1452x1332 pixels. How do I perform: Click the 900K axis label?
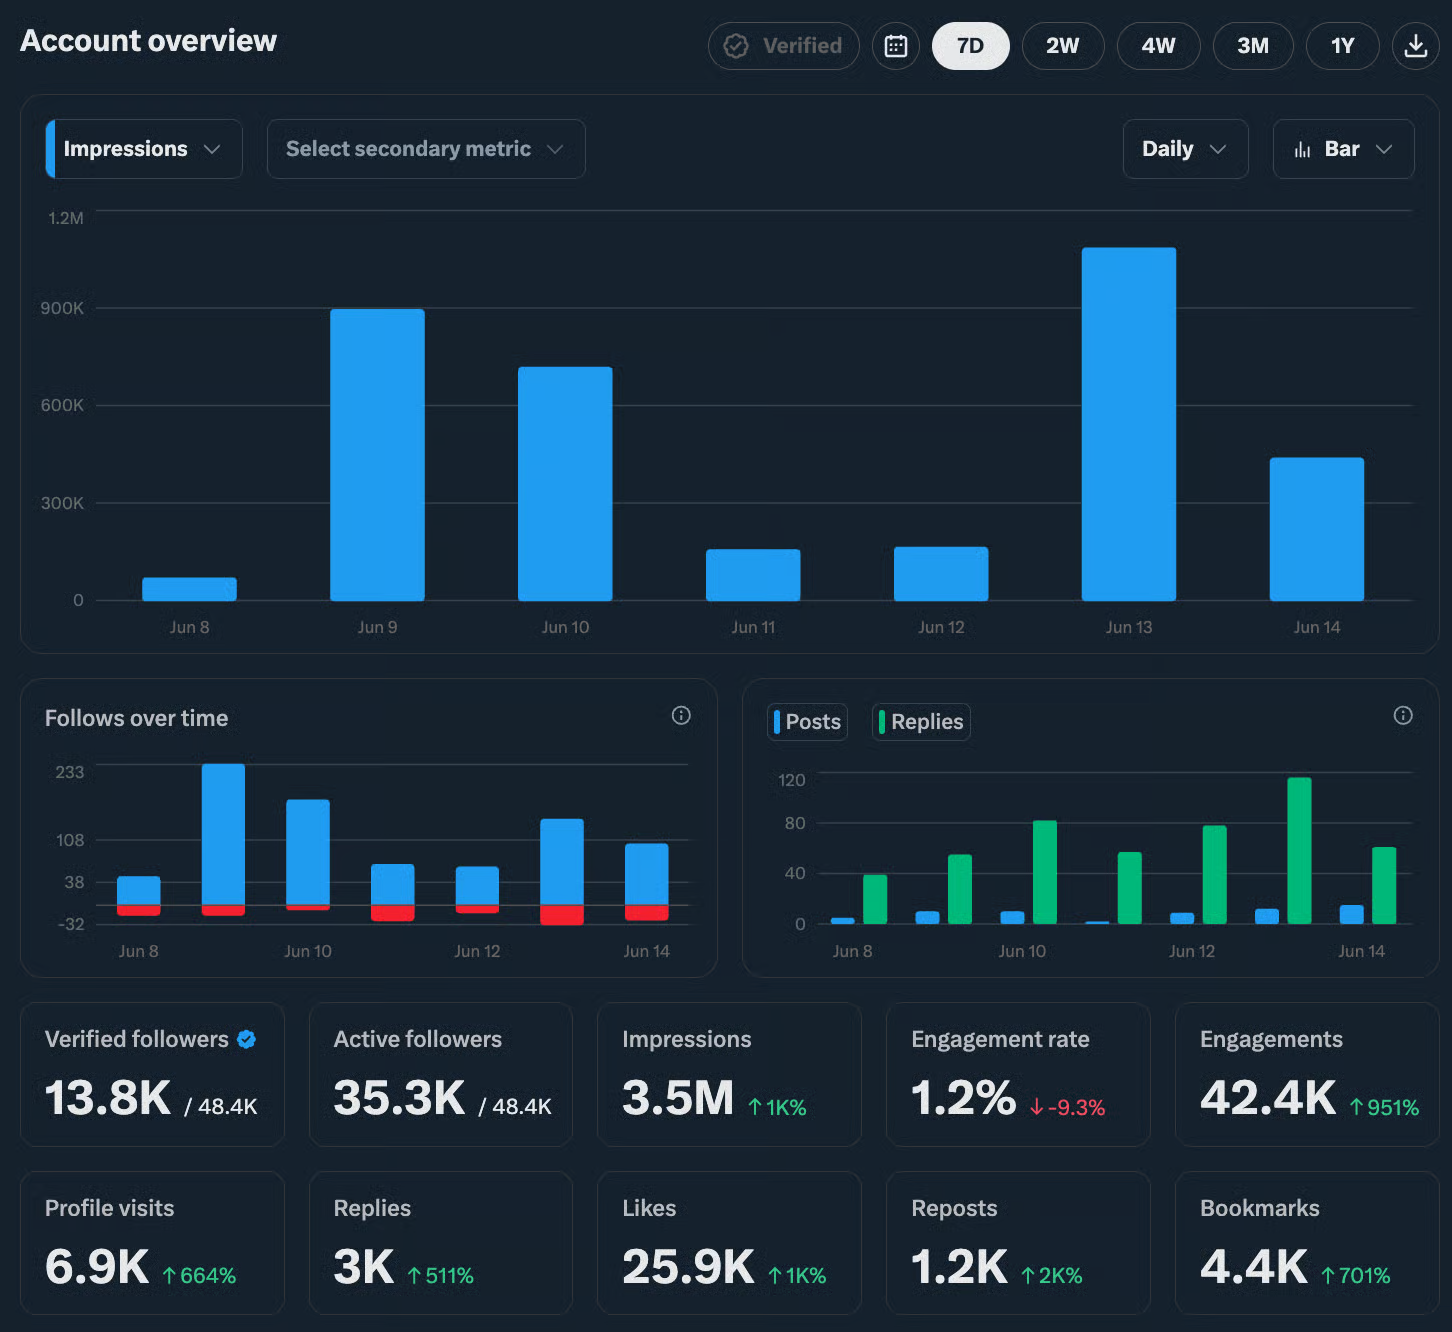(x=62, y=308)
